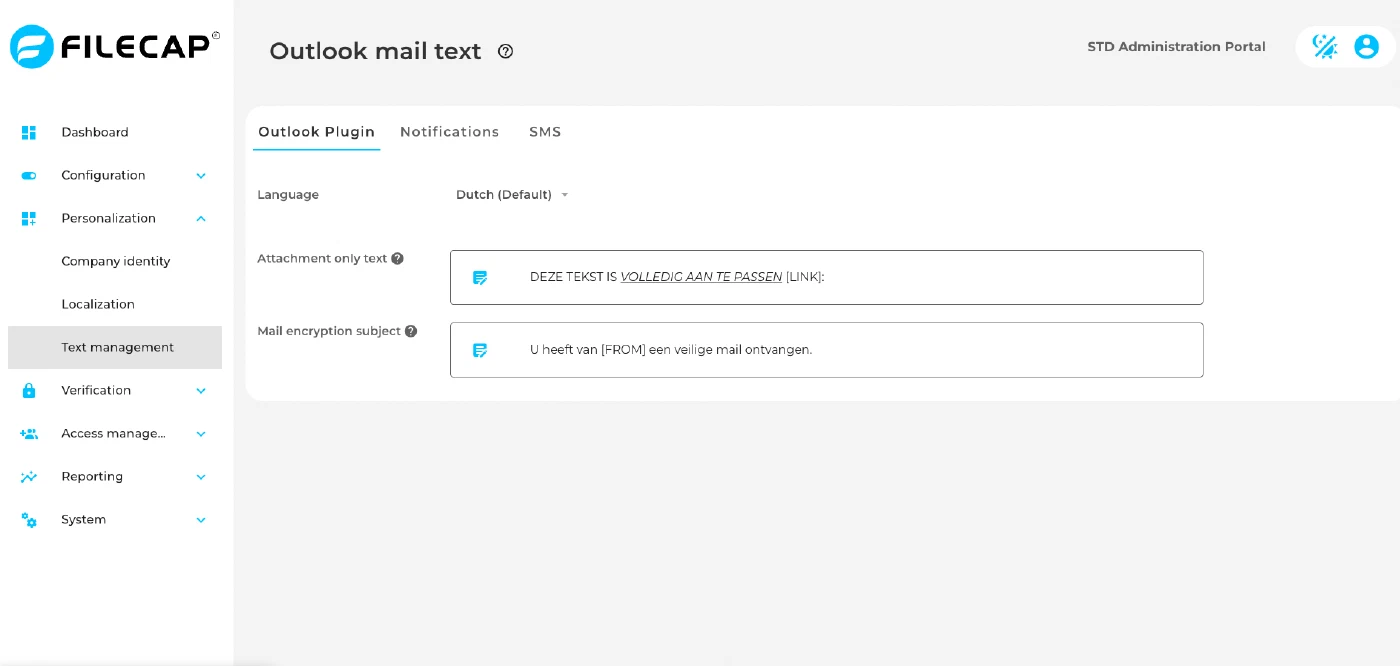
Task: Open the user account icon
Action: click(1366, 46)
